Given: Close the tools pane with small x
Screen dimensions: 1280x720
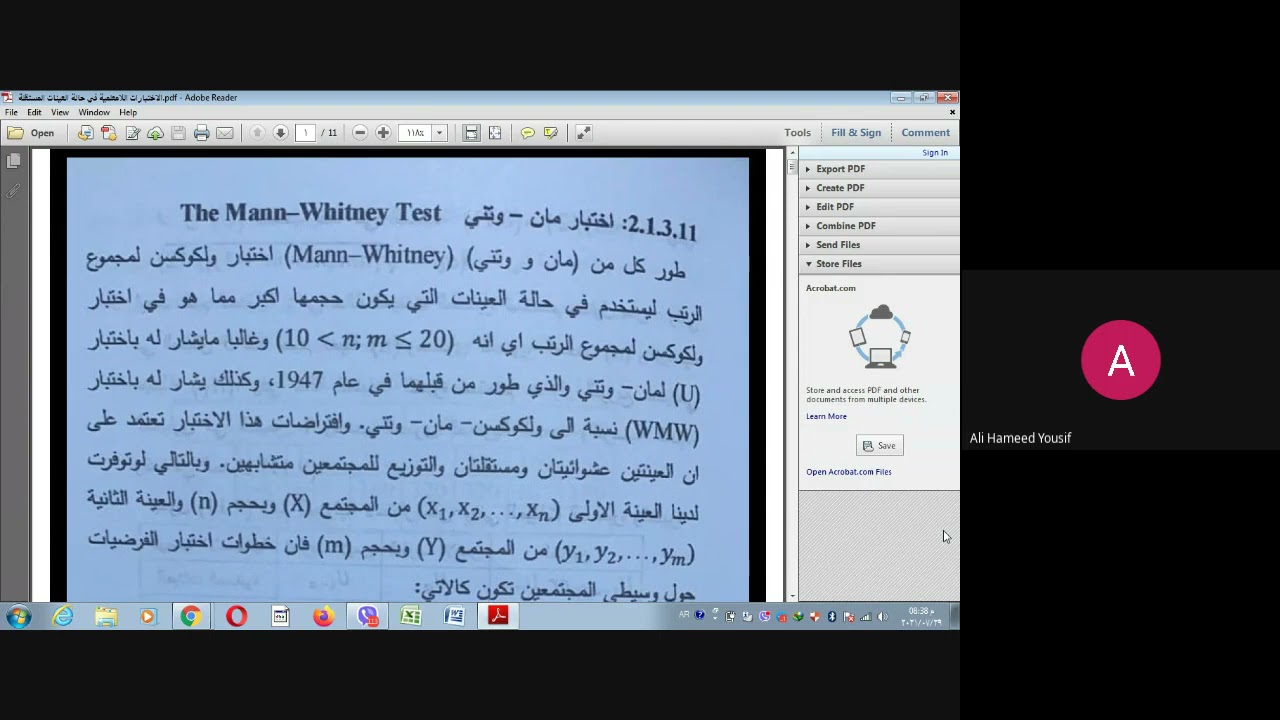Looking at the screenshot, I should pyautogui.click(x=952, y=112).
